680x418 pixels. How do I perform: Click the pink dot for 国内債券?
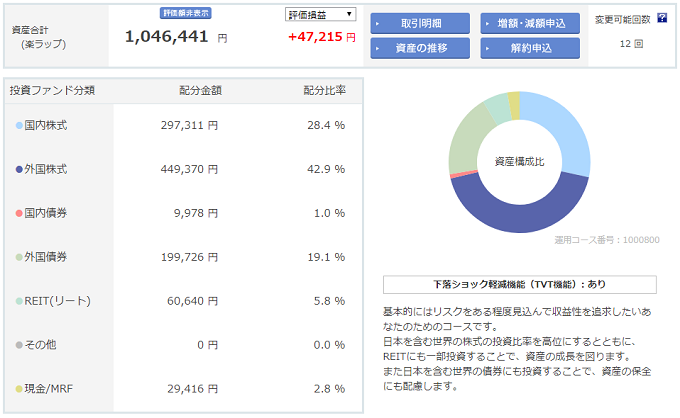pyautogui.click(x=19, y=213)
